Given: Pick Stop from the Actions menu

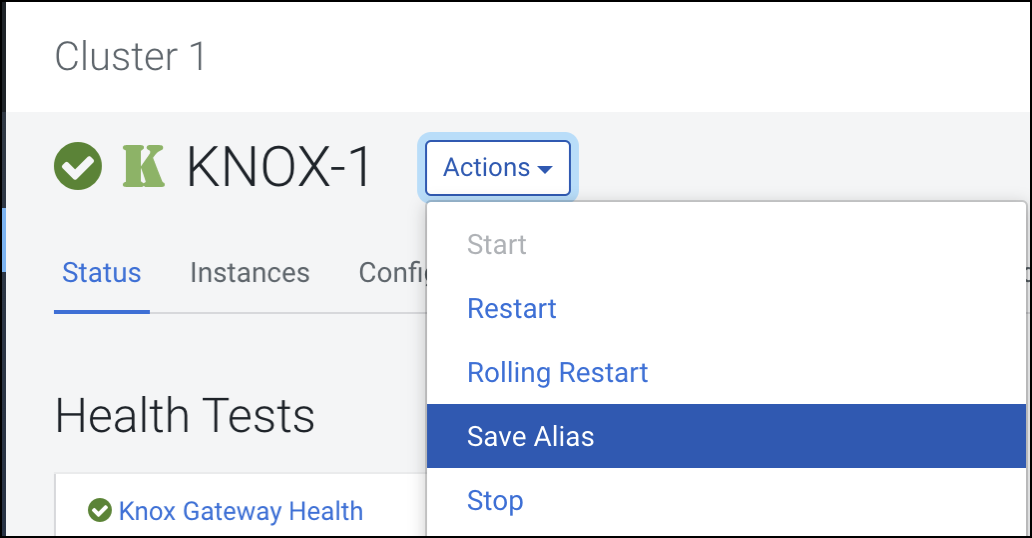Looking at the screenshot, I should click(x=495, y=500).
